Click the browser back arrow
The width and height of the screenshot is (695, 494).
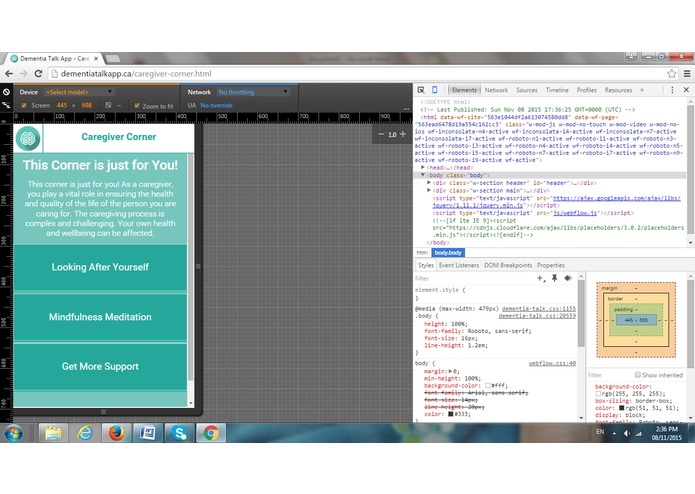point(8,74)
